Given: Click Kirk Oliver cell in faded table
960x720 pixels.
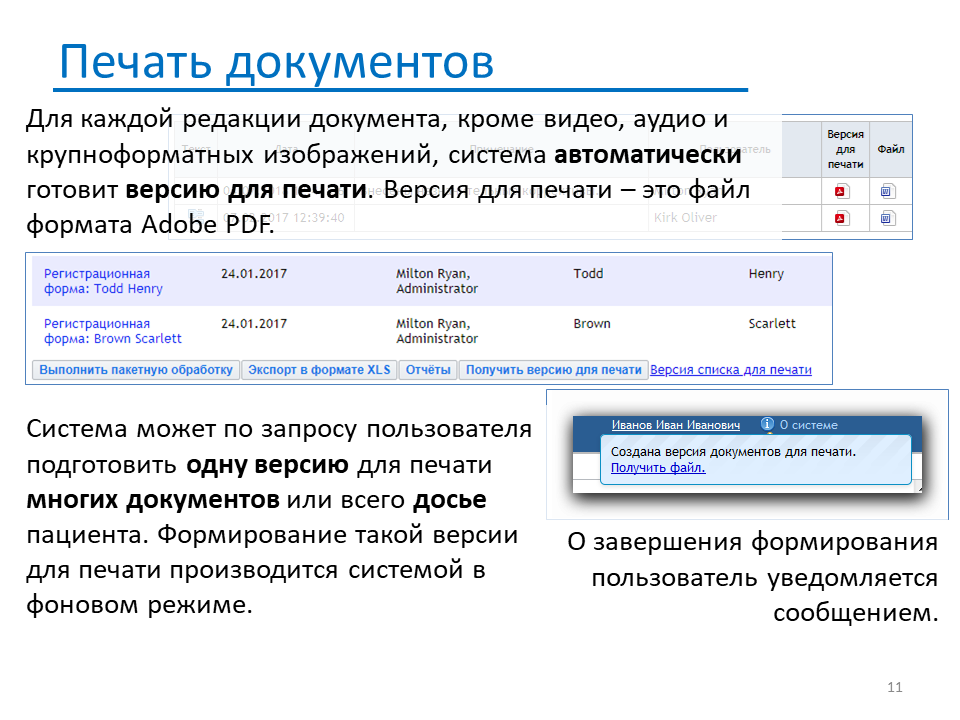Looking at the screenshot, I should coord(685,217).
